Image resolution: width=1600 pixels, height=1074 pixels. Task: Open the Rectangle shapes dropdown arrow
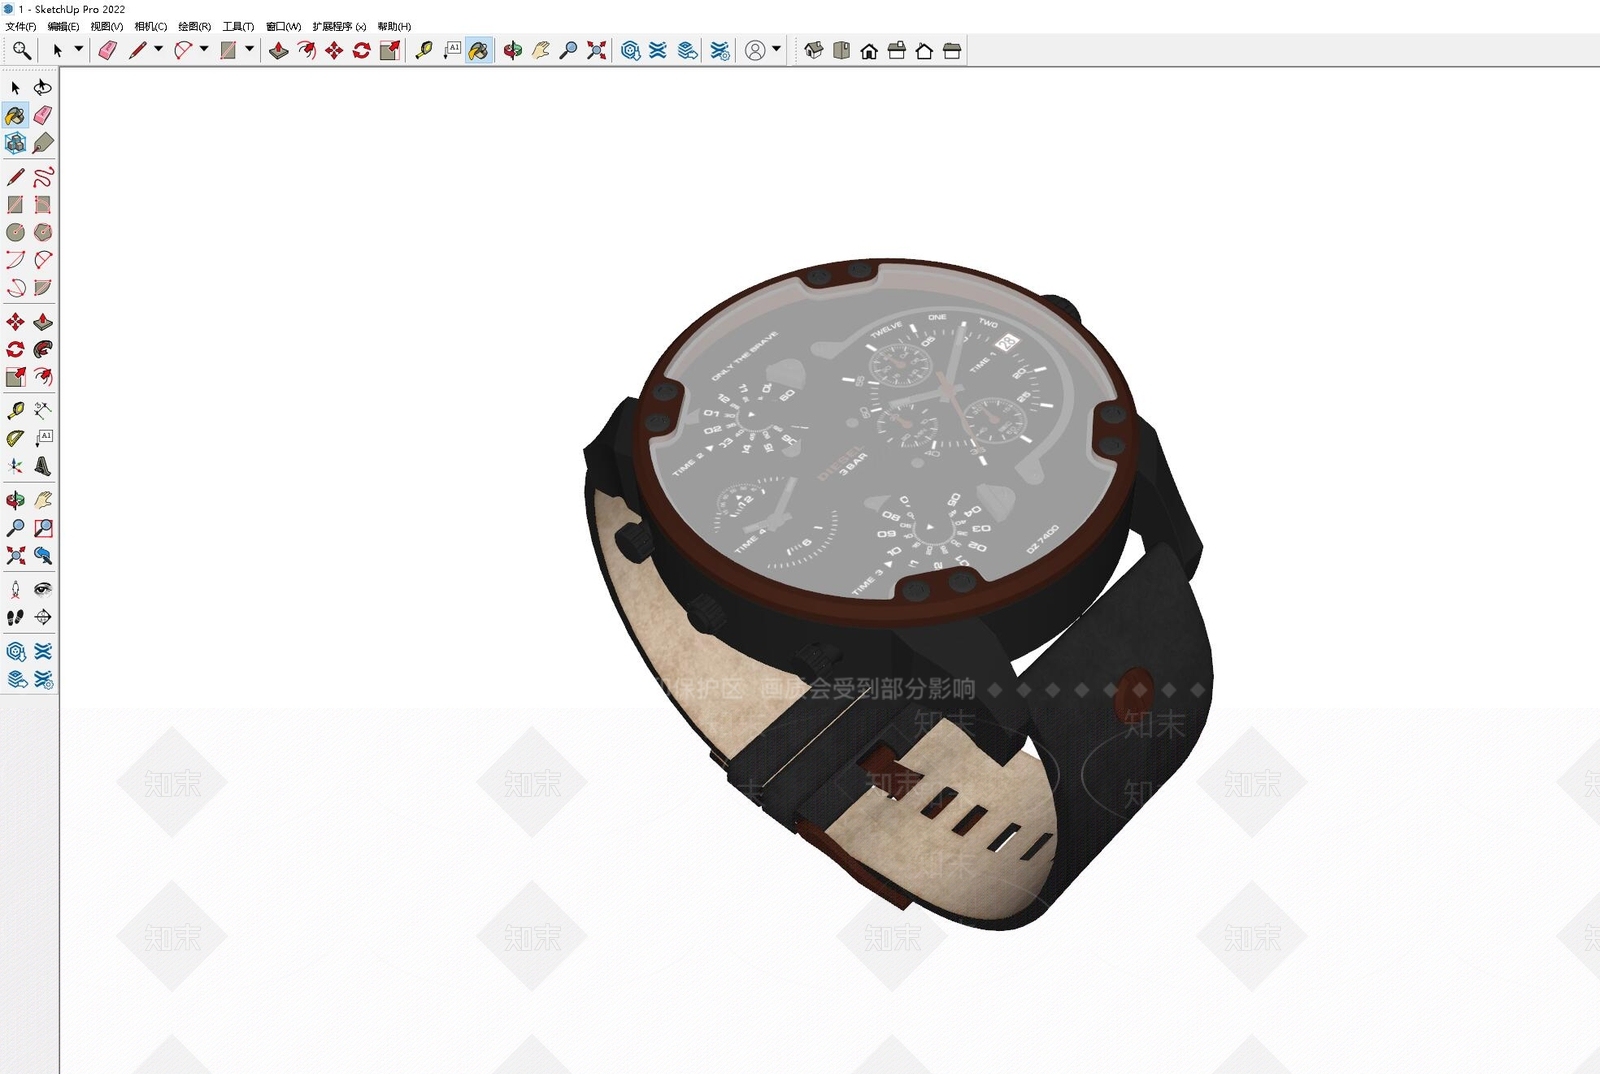click(x=250, y=49)
